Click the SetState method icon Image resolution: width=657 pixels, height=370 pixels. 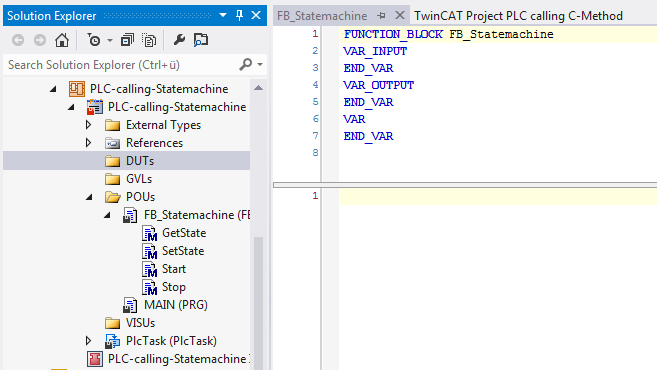pos(149,251)
